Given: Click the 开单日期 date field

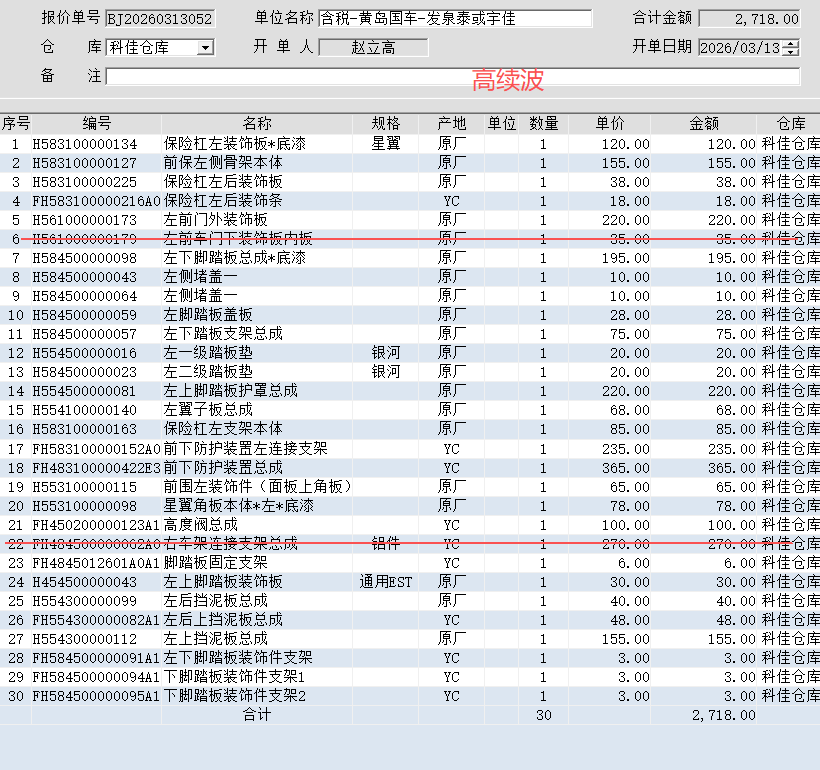Looking at the screenshot, I should (739, 48).
